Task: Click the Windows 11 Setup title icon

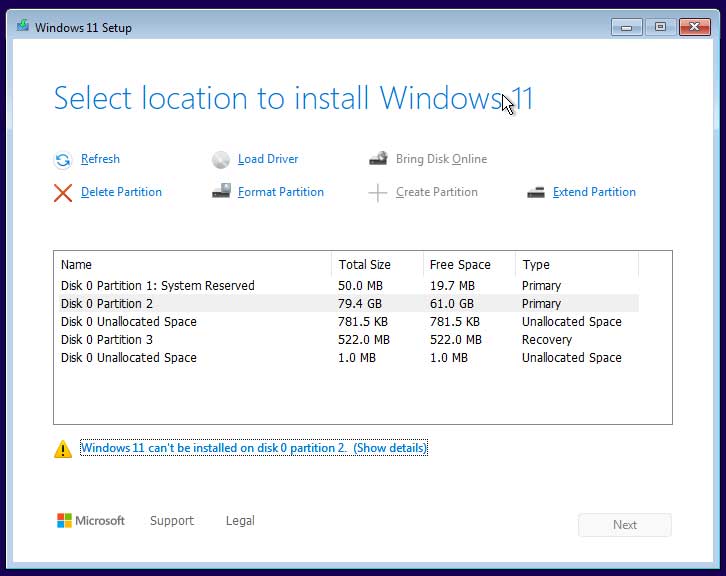Action: click(22, 26)
